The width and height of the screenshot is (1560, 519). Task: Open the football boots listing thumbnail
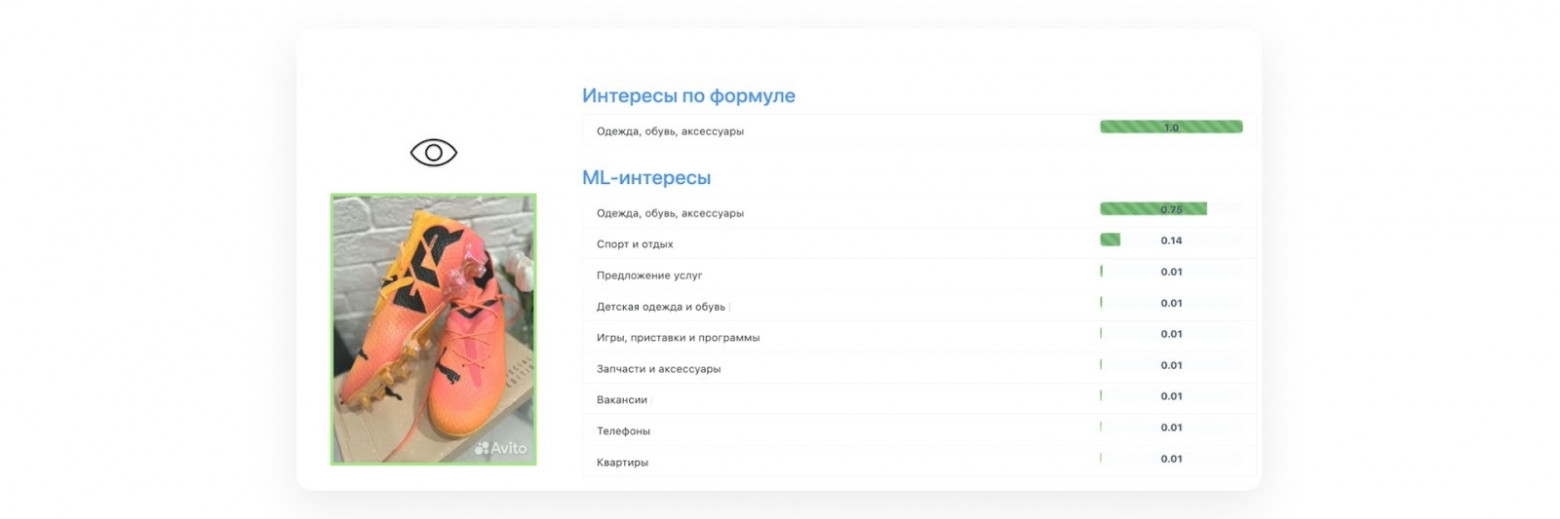click(434, 330)
